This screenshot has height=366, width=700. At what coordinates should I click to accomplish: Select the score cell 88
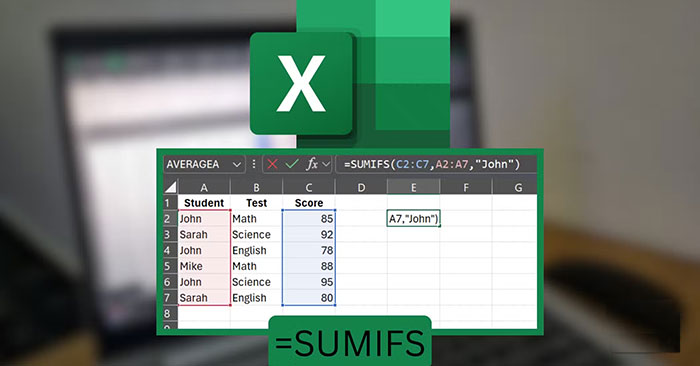(x=309, y=266)
